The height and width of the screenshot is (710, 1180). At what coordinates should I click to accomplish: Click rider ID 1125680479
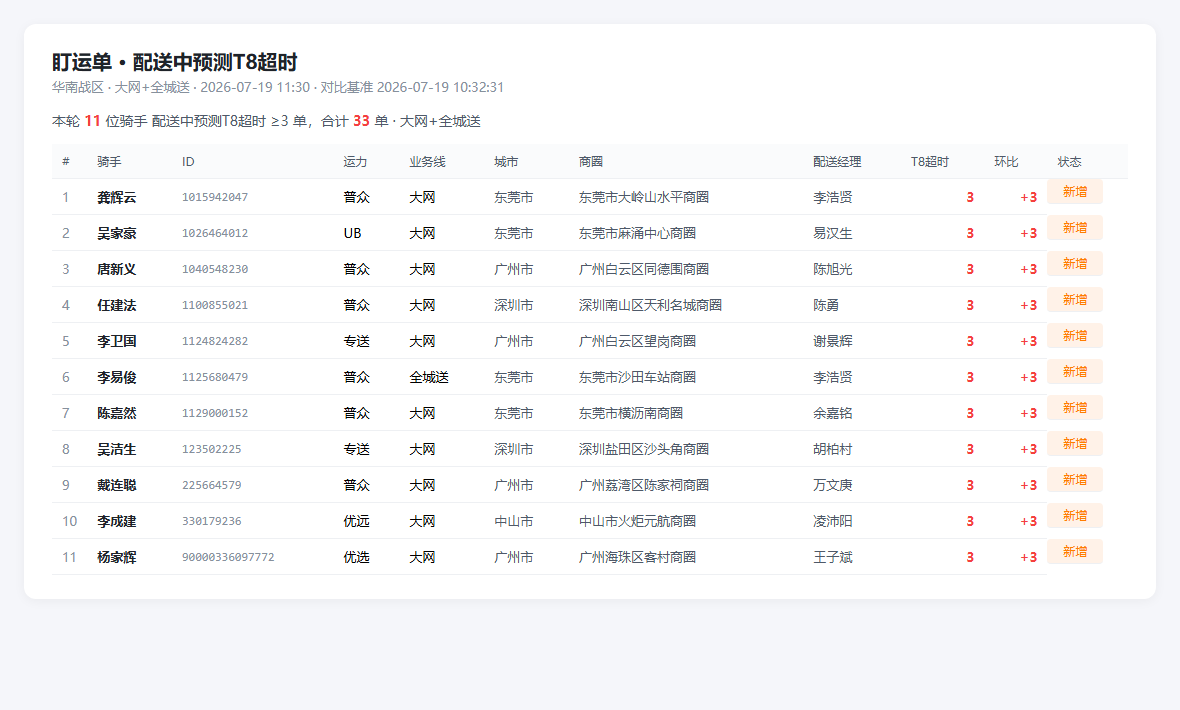(215, 377)
